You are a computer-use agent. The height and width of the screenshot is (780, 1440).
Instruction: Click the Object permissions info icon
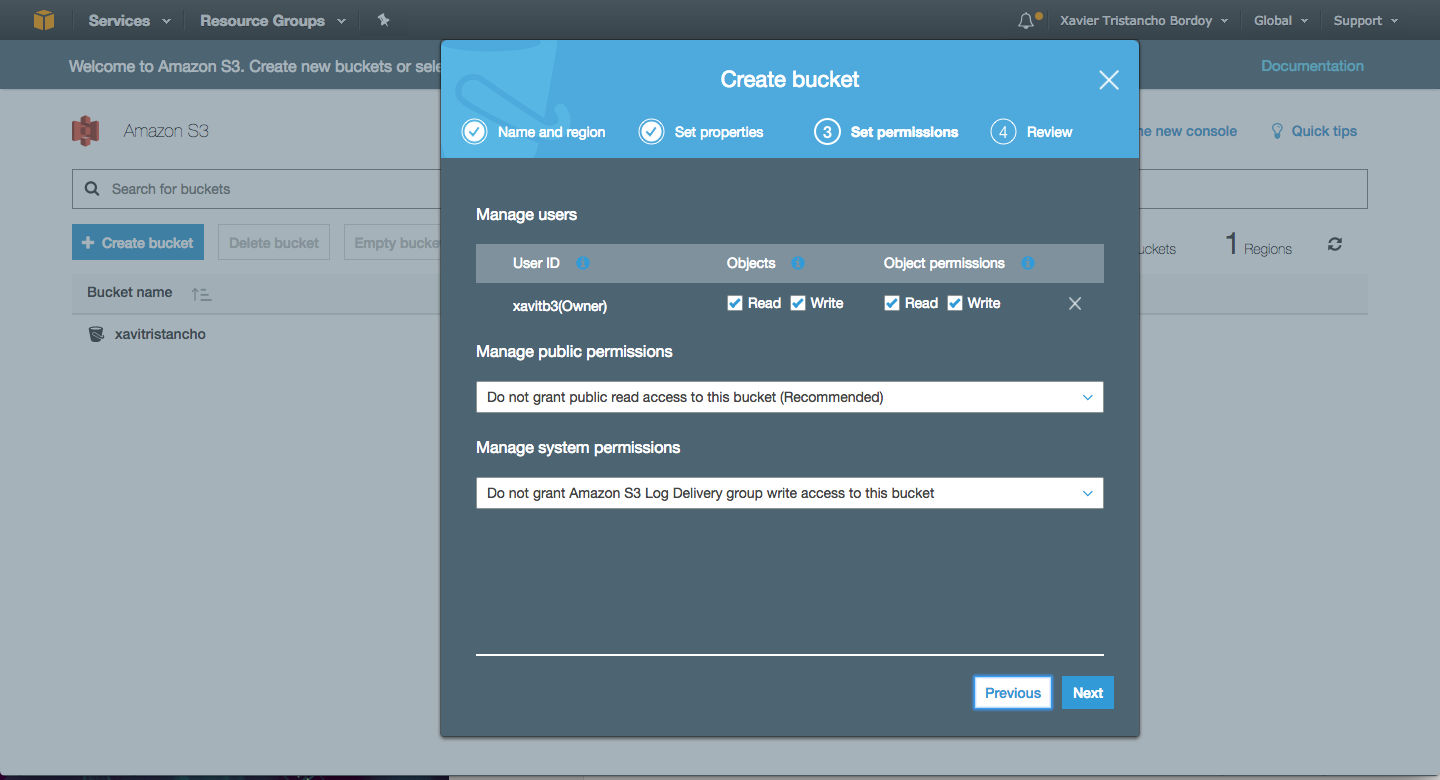1027,263
